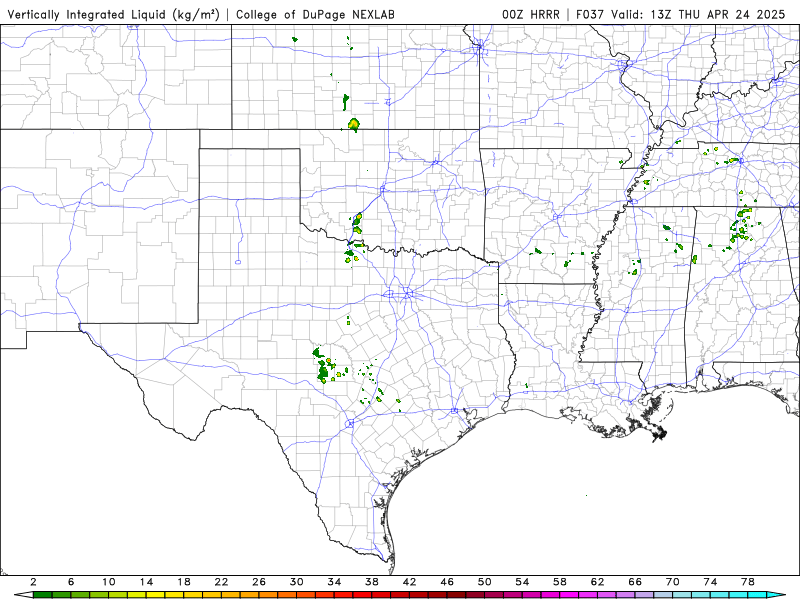
Task: Click the legend value "70"
Action: [672, 582]
